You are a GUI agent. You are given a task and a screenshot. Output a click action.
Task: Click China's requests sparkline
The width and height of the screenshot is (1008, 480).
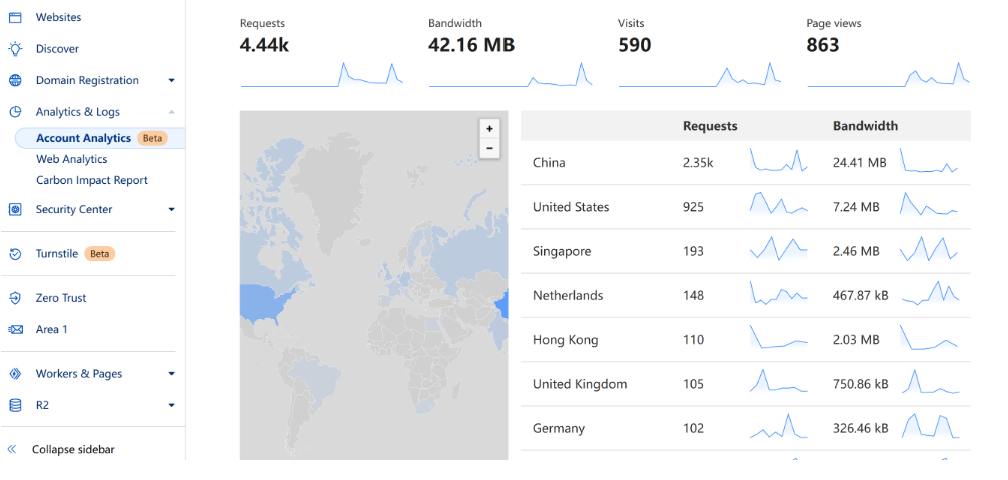[778, 161]
